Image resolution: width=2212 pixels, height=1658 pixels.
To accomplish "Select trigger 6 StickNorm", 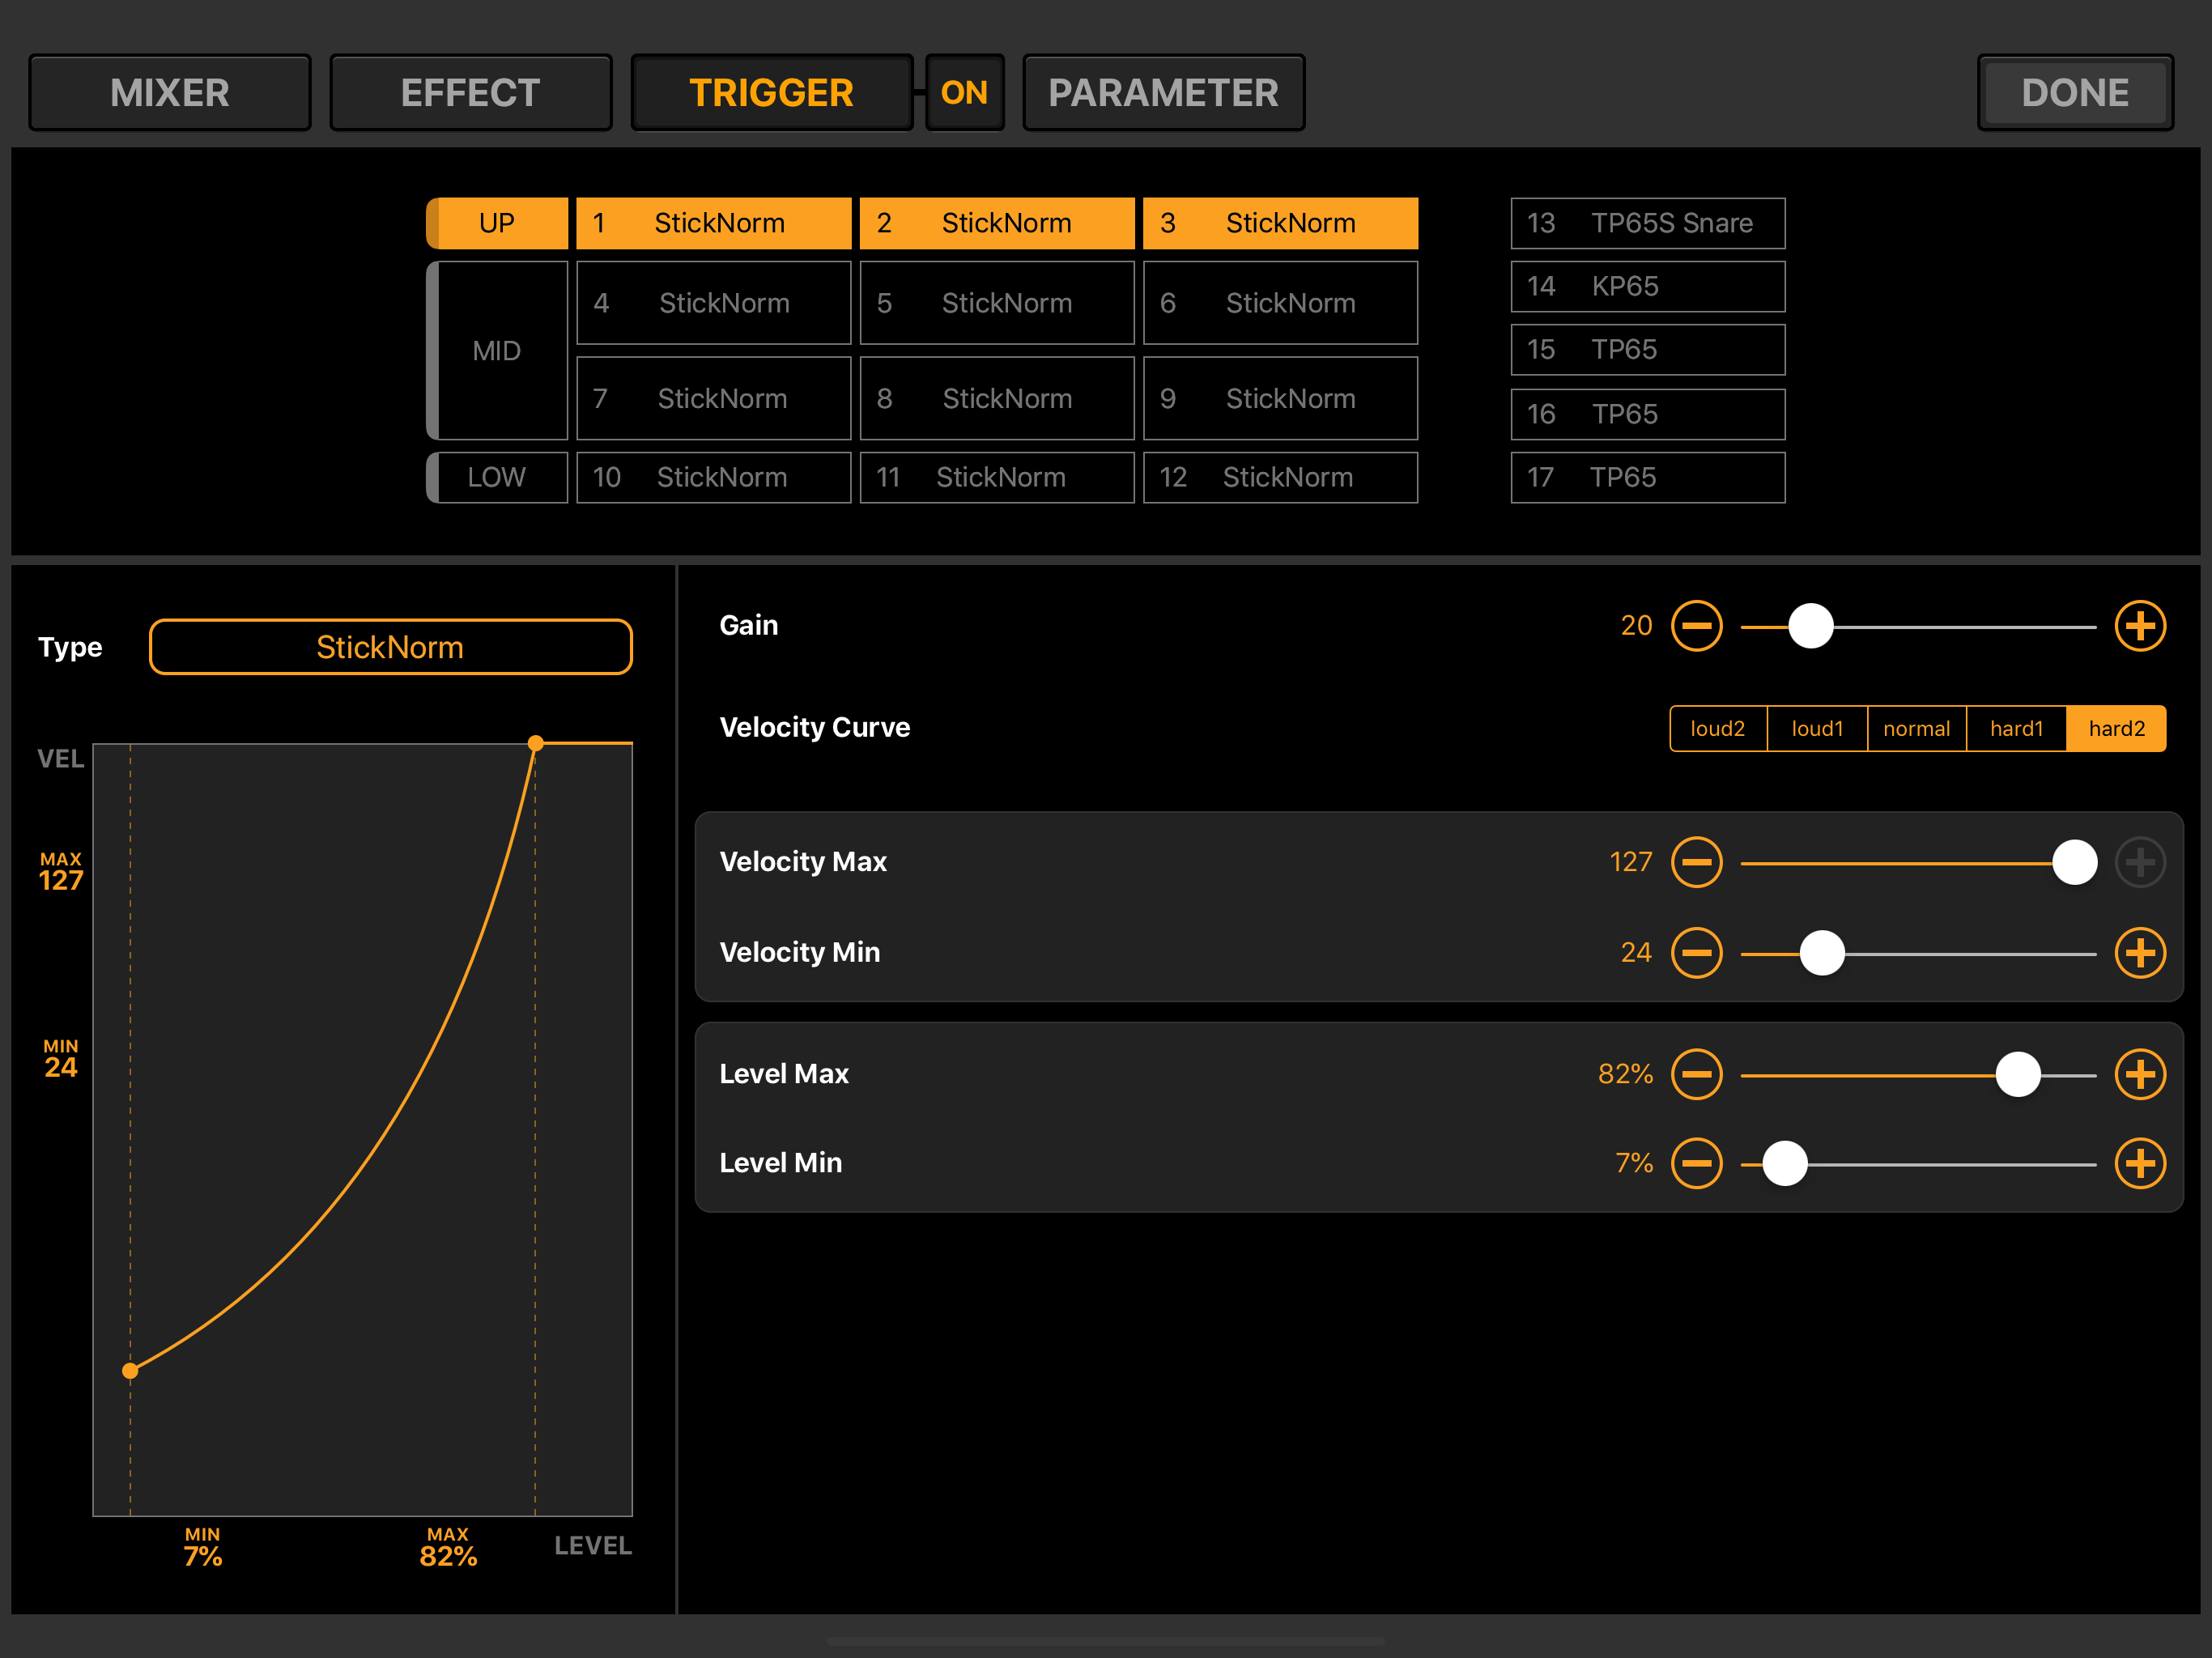I will [x=1280, y=303].
